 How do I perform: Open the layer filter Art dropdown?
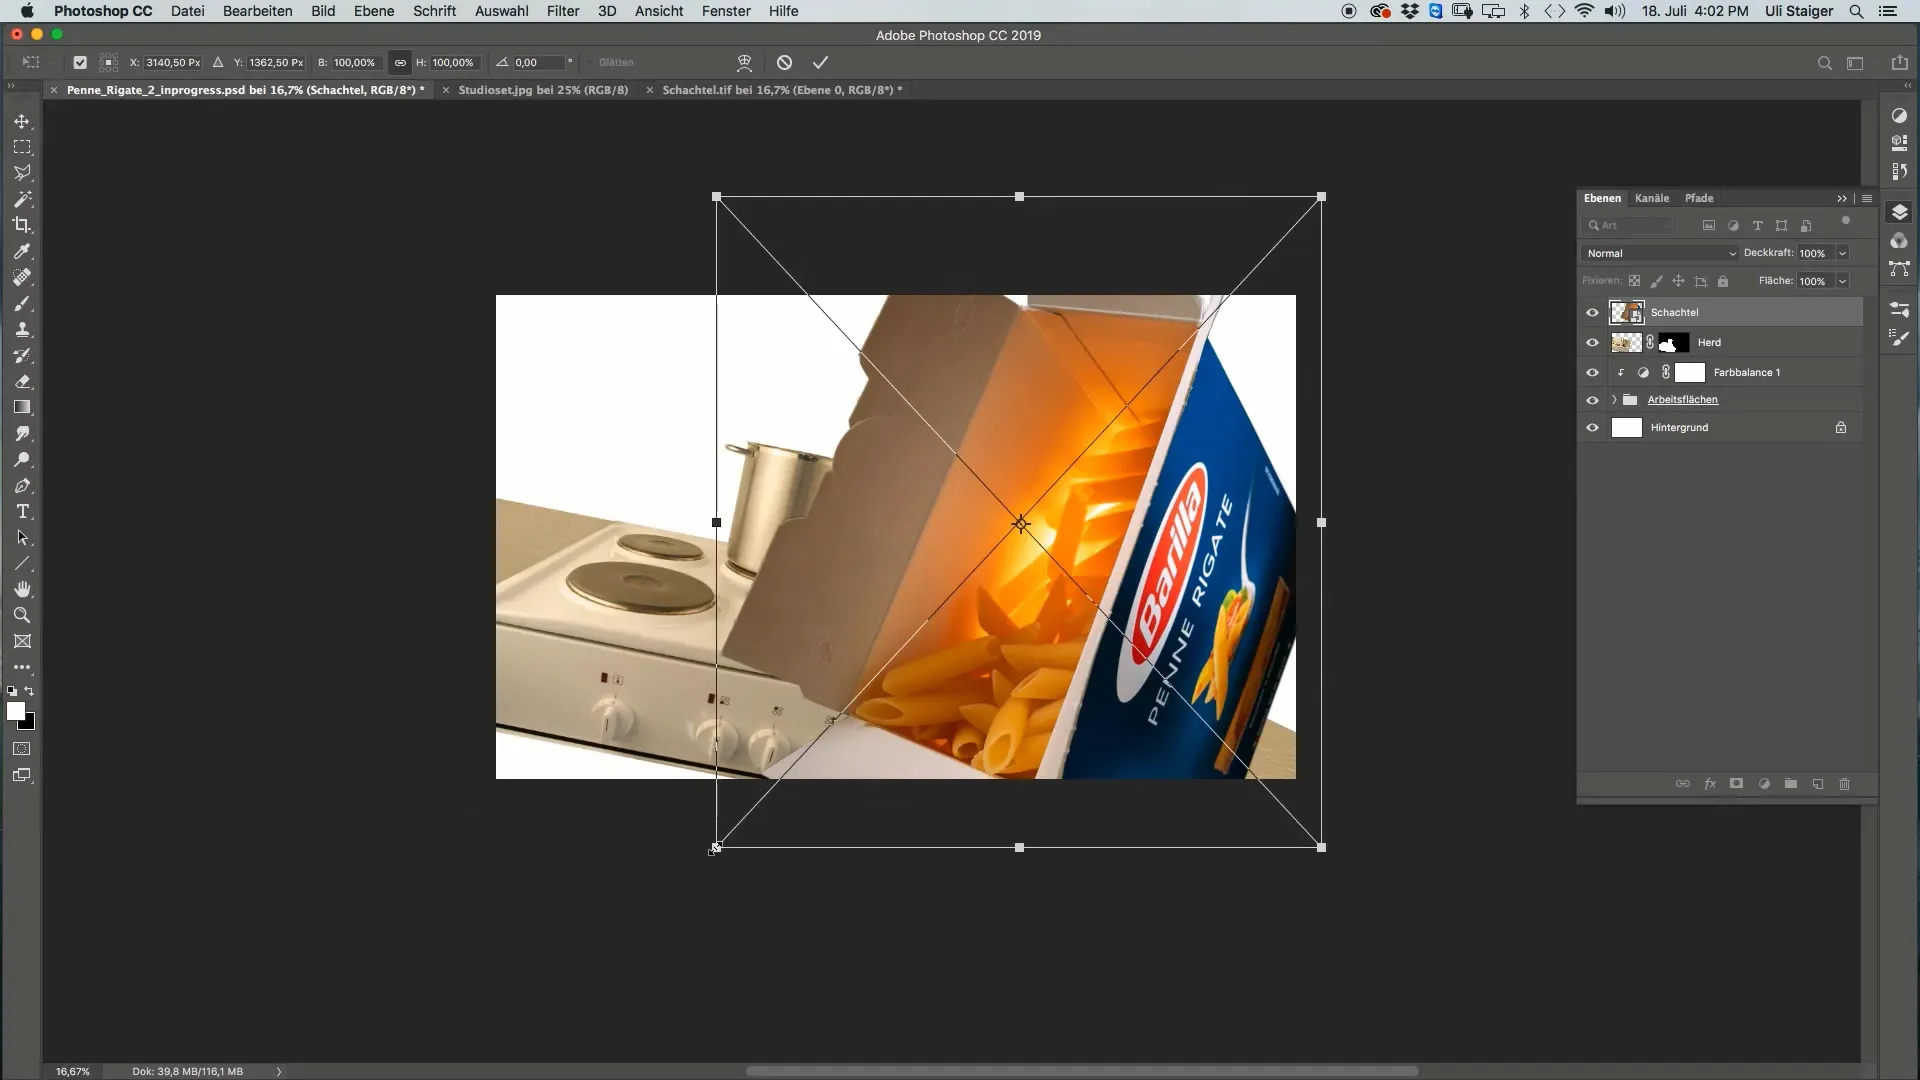[1628, 225]
